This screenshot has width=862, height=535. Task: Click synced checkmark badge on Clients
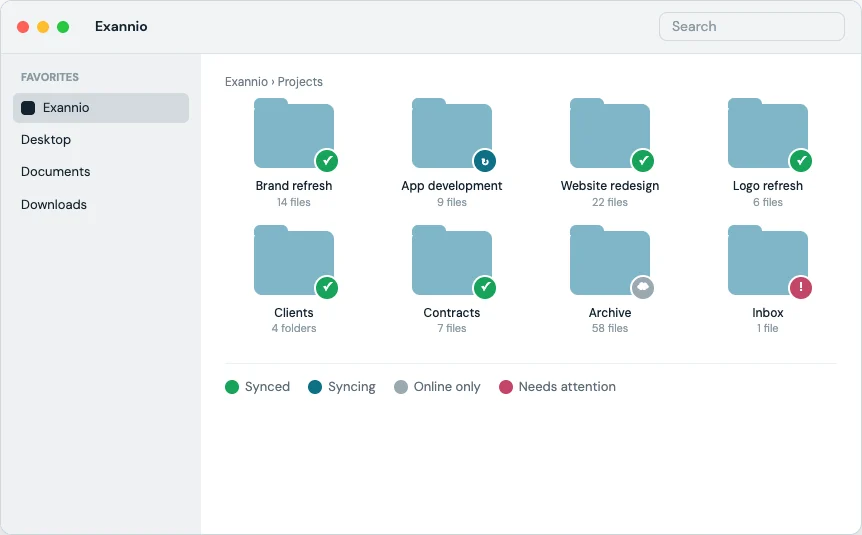pyautogui.click(x=327, y=288)
